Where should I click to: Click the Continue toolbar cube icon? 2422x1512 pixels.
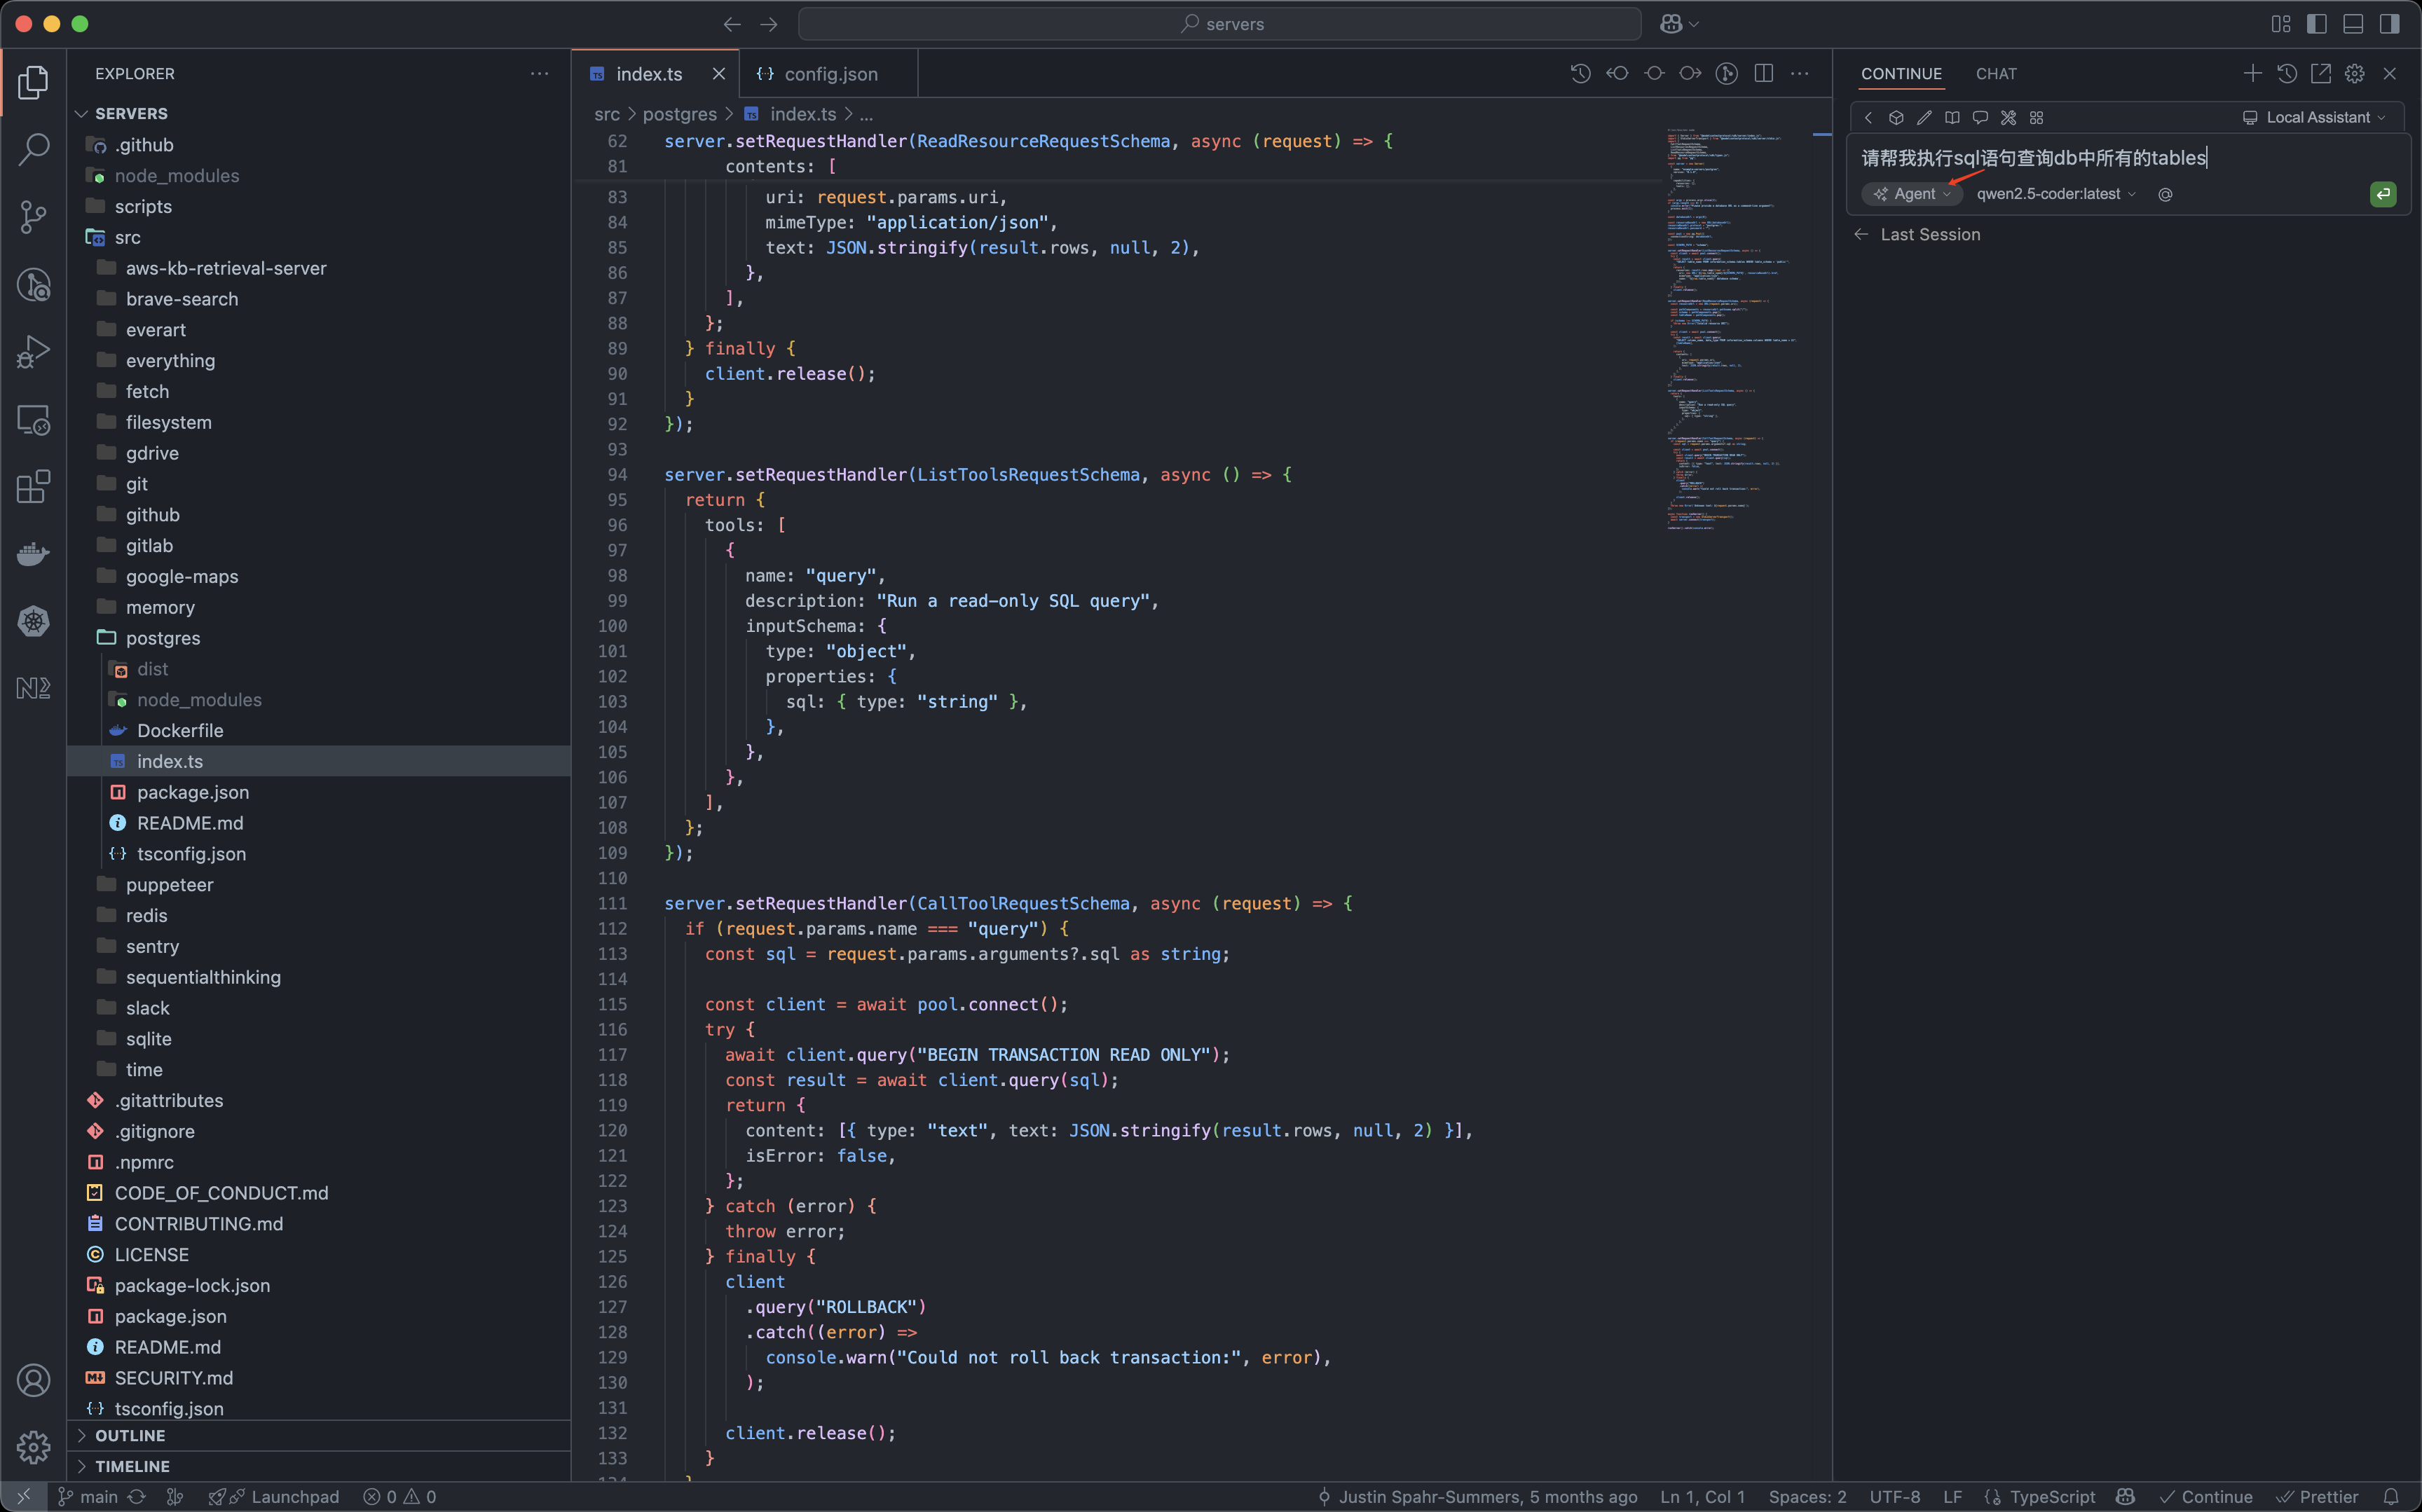[x=1895, y=117]
